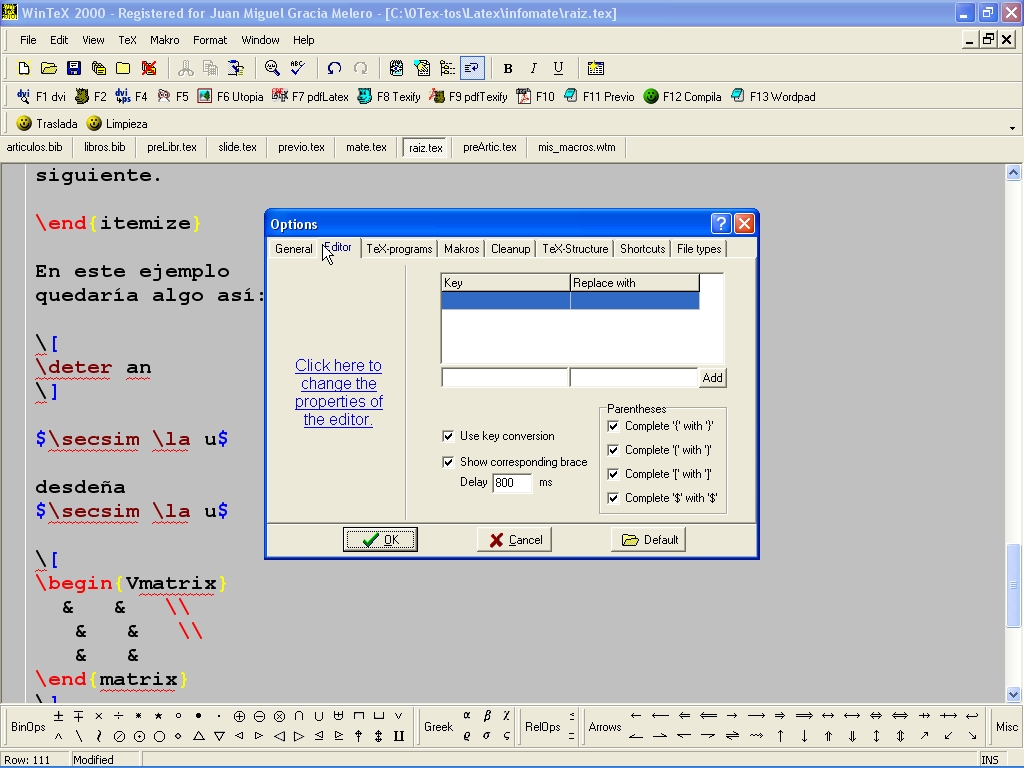The image size is (1024, 768).
Task: Click the editor scrollbar up arrow
Action: point(1014,172)
